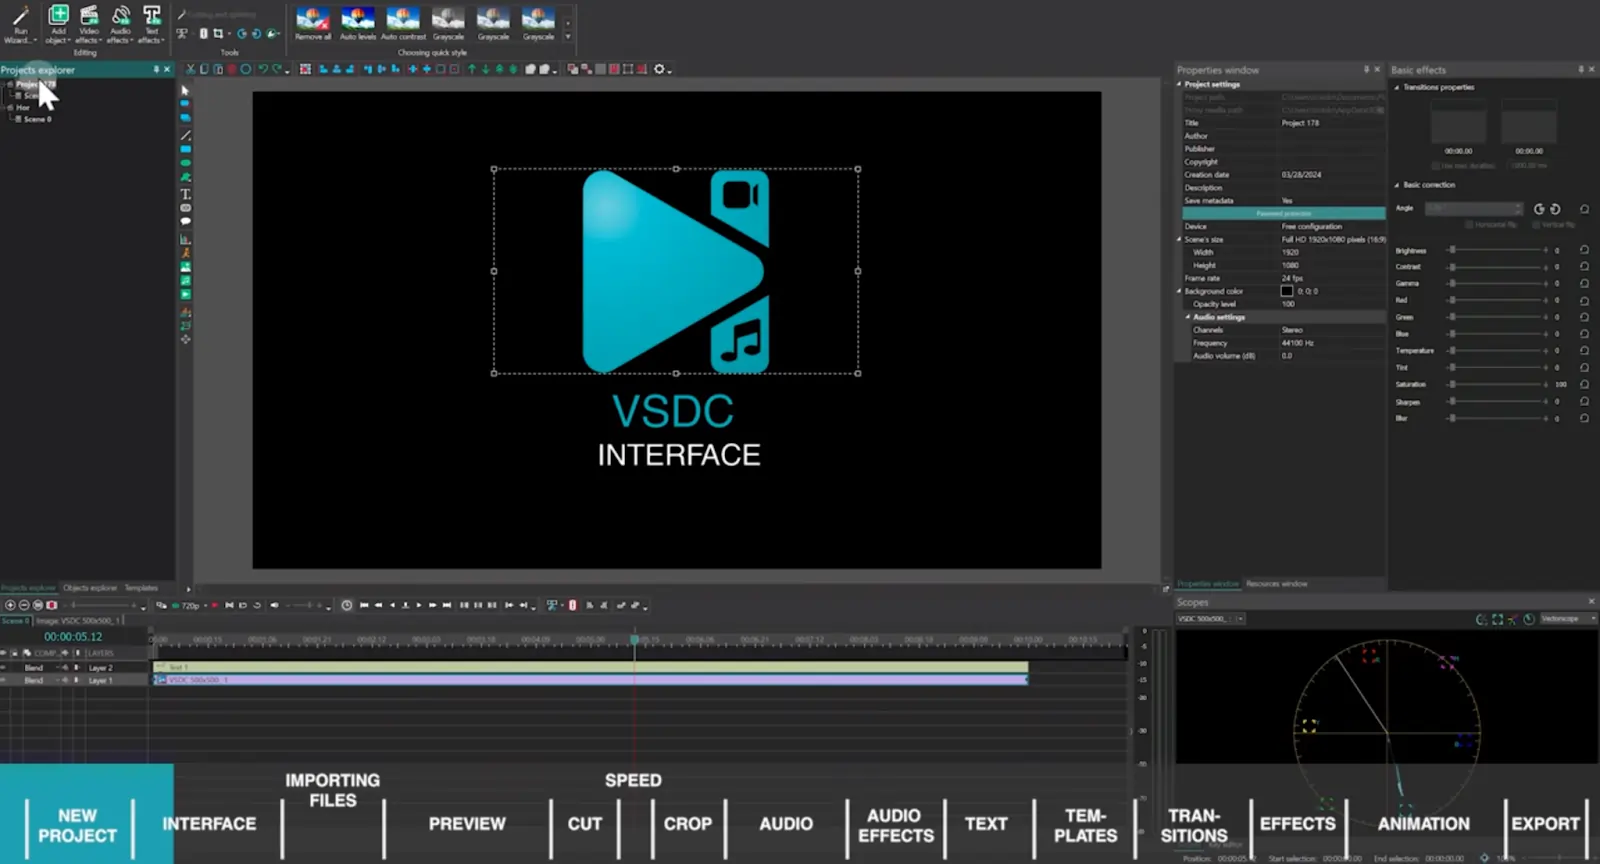Click the red record button on timeline toolbar
This screenshot has height=864, width=1600.
pyautogui.click(x=214, y=605)
